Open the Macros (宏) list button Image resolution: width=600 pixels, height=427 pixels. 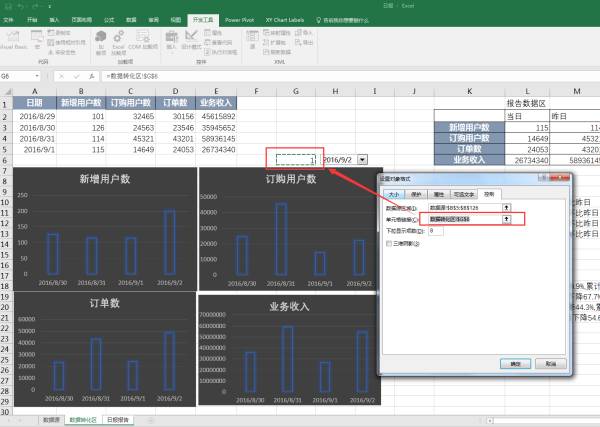pyautogui.click(x=37, y=41)
